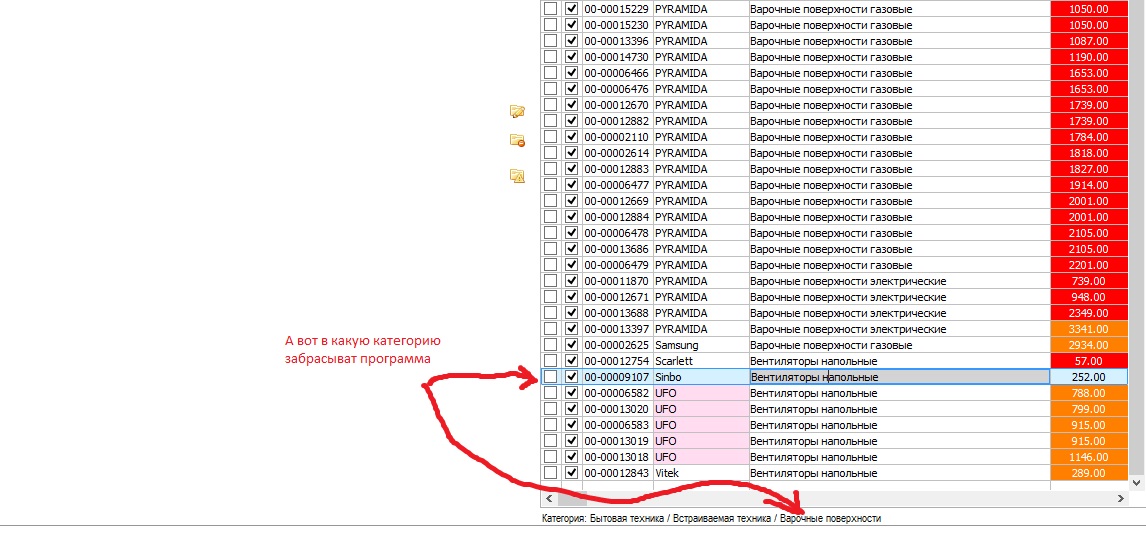Untick the checked box in row 00-00013397
1146x549 pixels.
point(572,329)
